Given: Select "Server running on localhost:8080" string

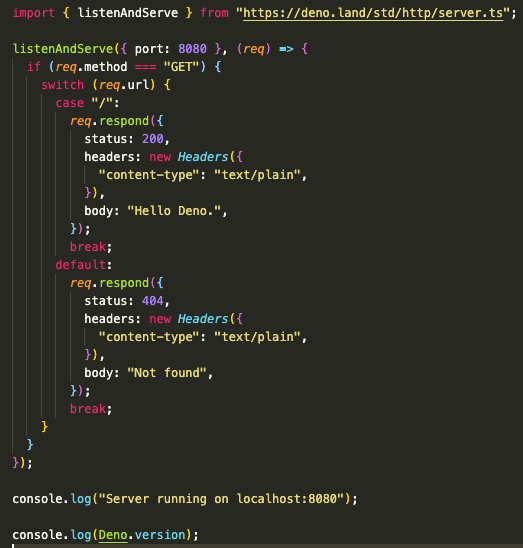Looking at the screenshot, I should (221, 499).
